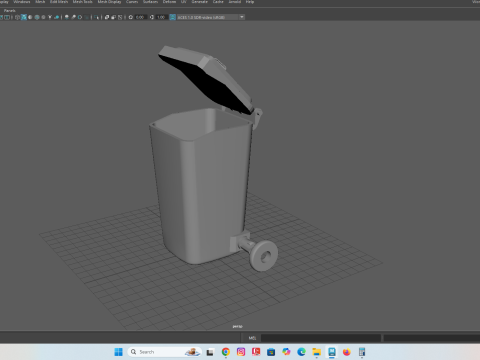Viewport: 480px width, 360px height.
Task: Click the Maya icon in taskbar
Action: pyautogui.click(x=332, y=352)
